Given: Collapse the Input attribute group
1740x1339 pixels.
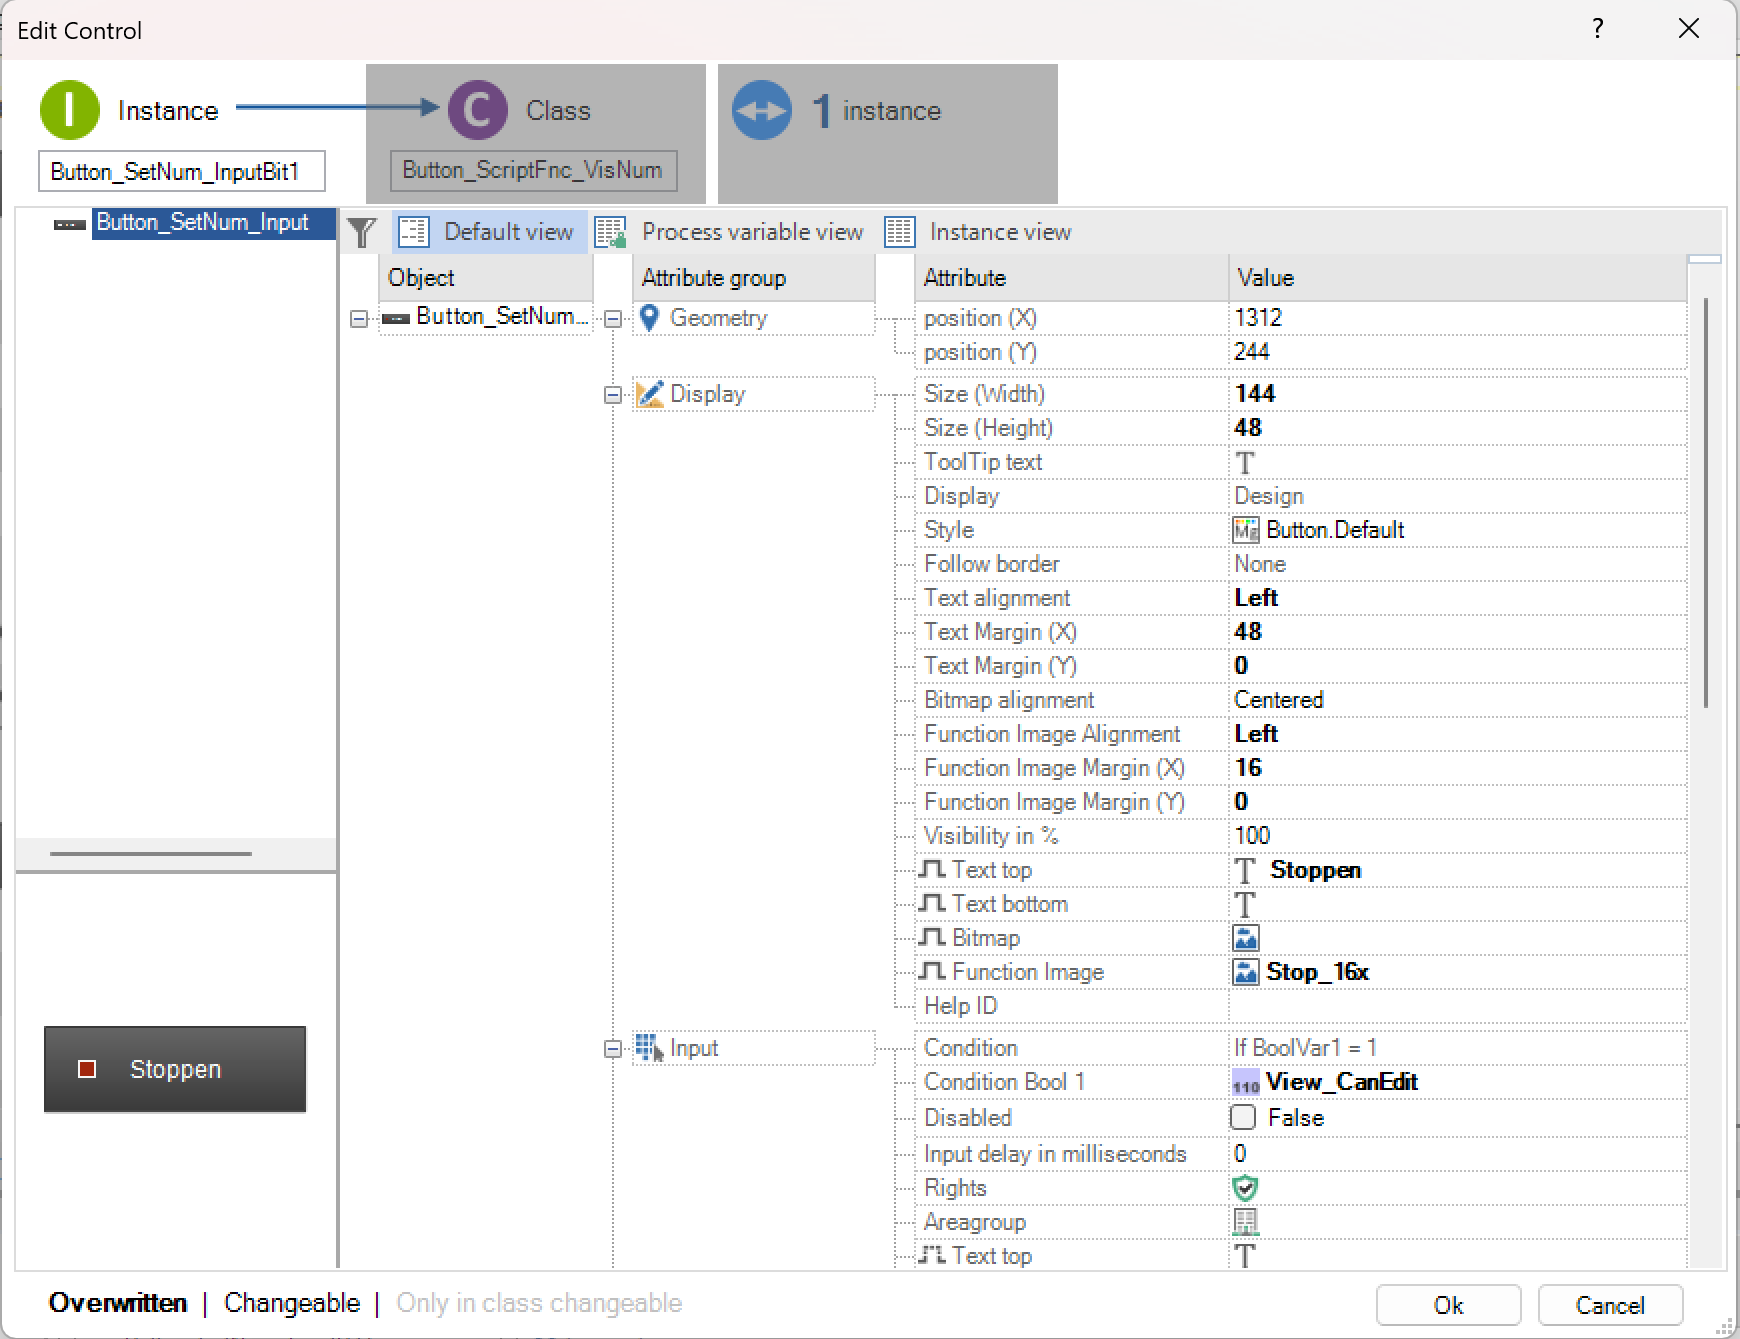Looking at the screenshot, I should [613, 1049].
